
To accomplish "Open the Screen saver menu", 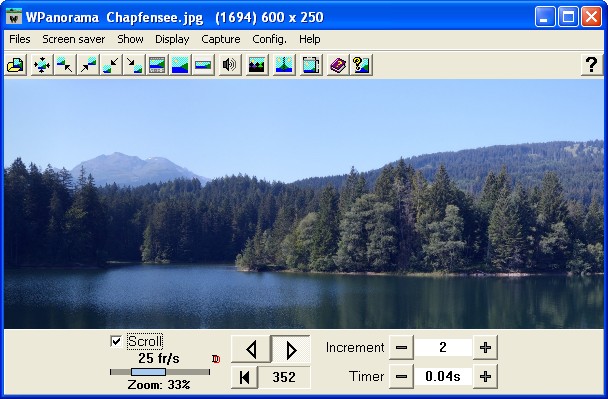I will [x=74, y=39].
